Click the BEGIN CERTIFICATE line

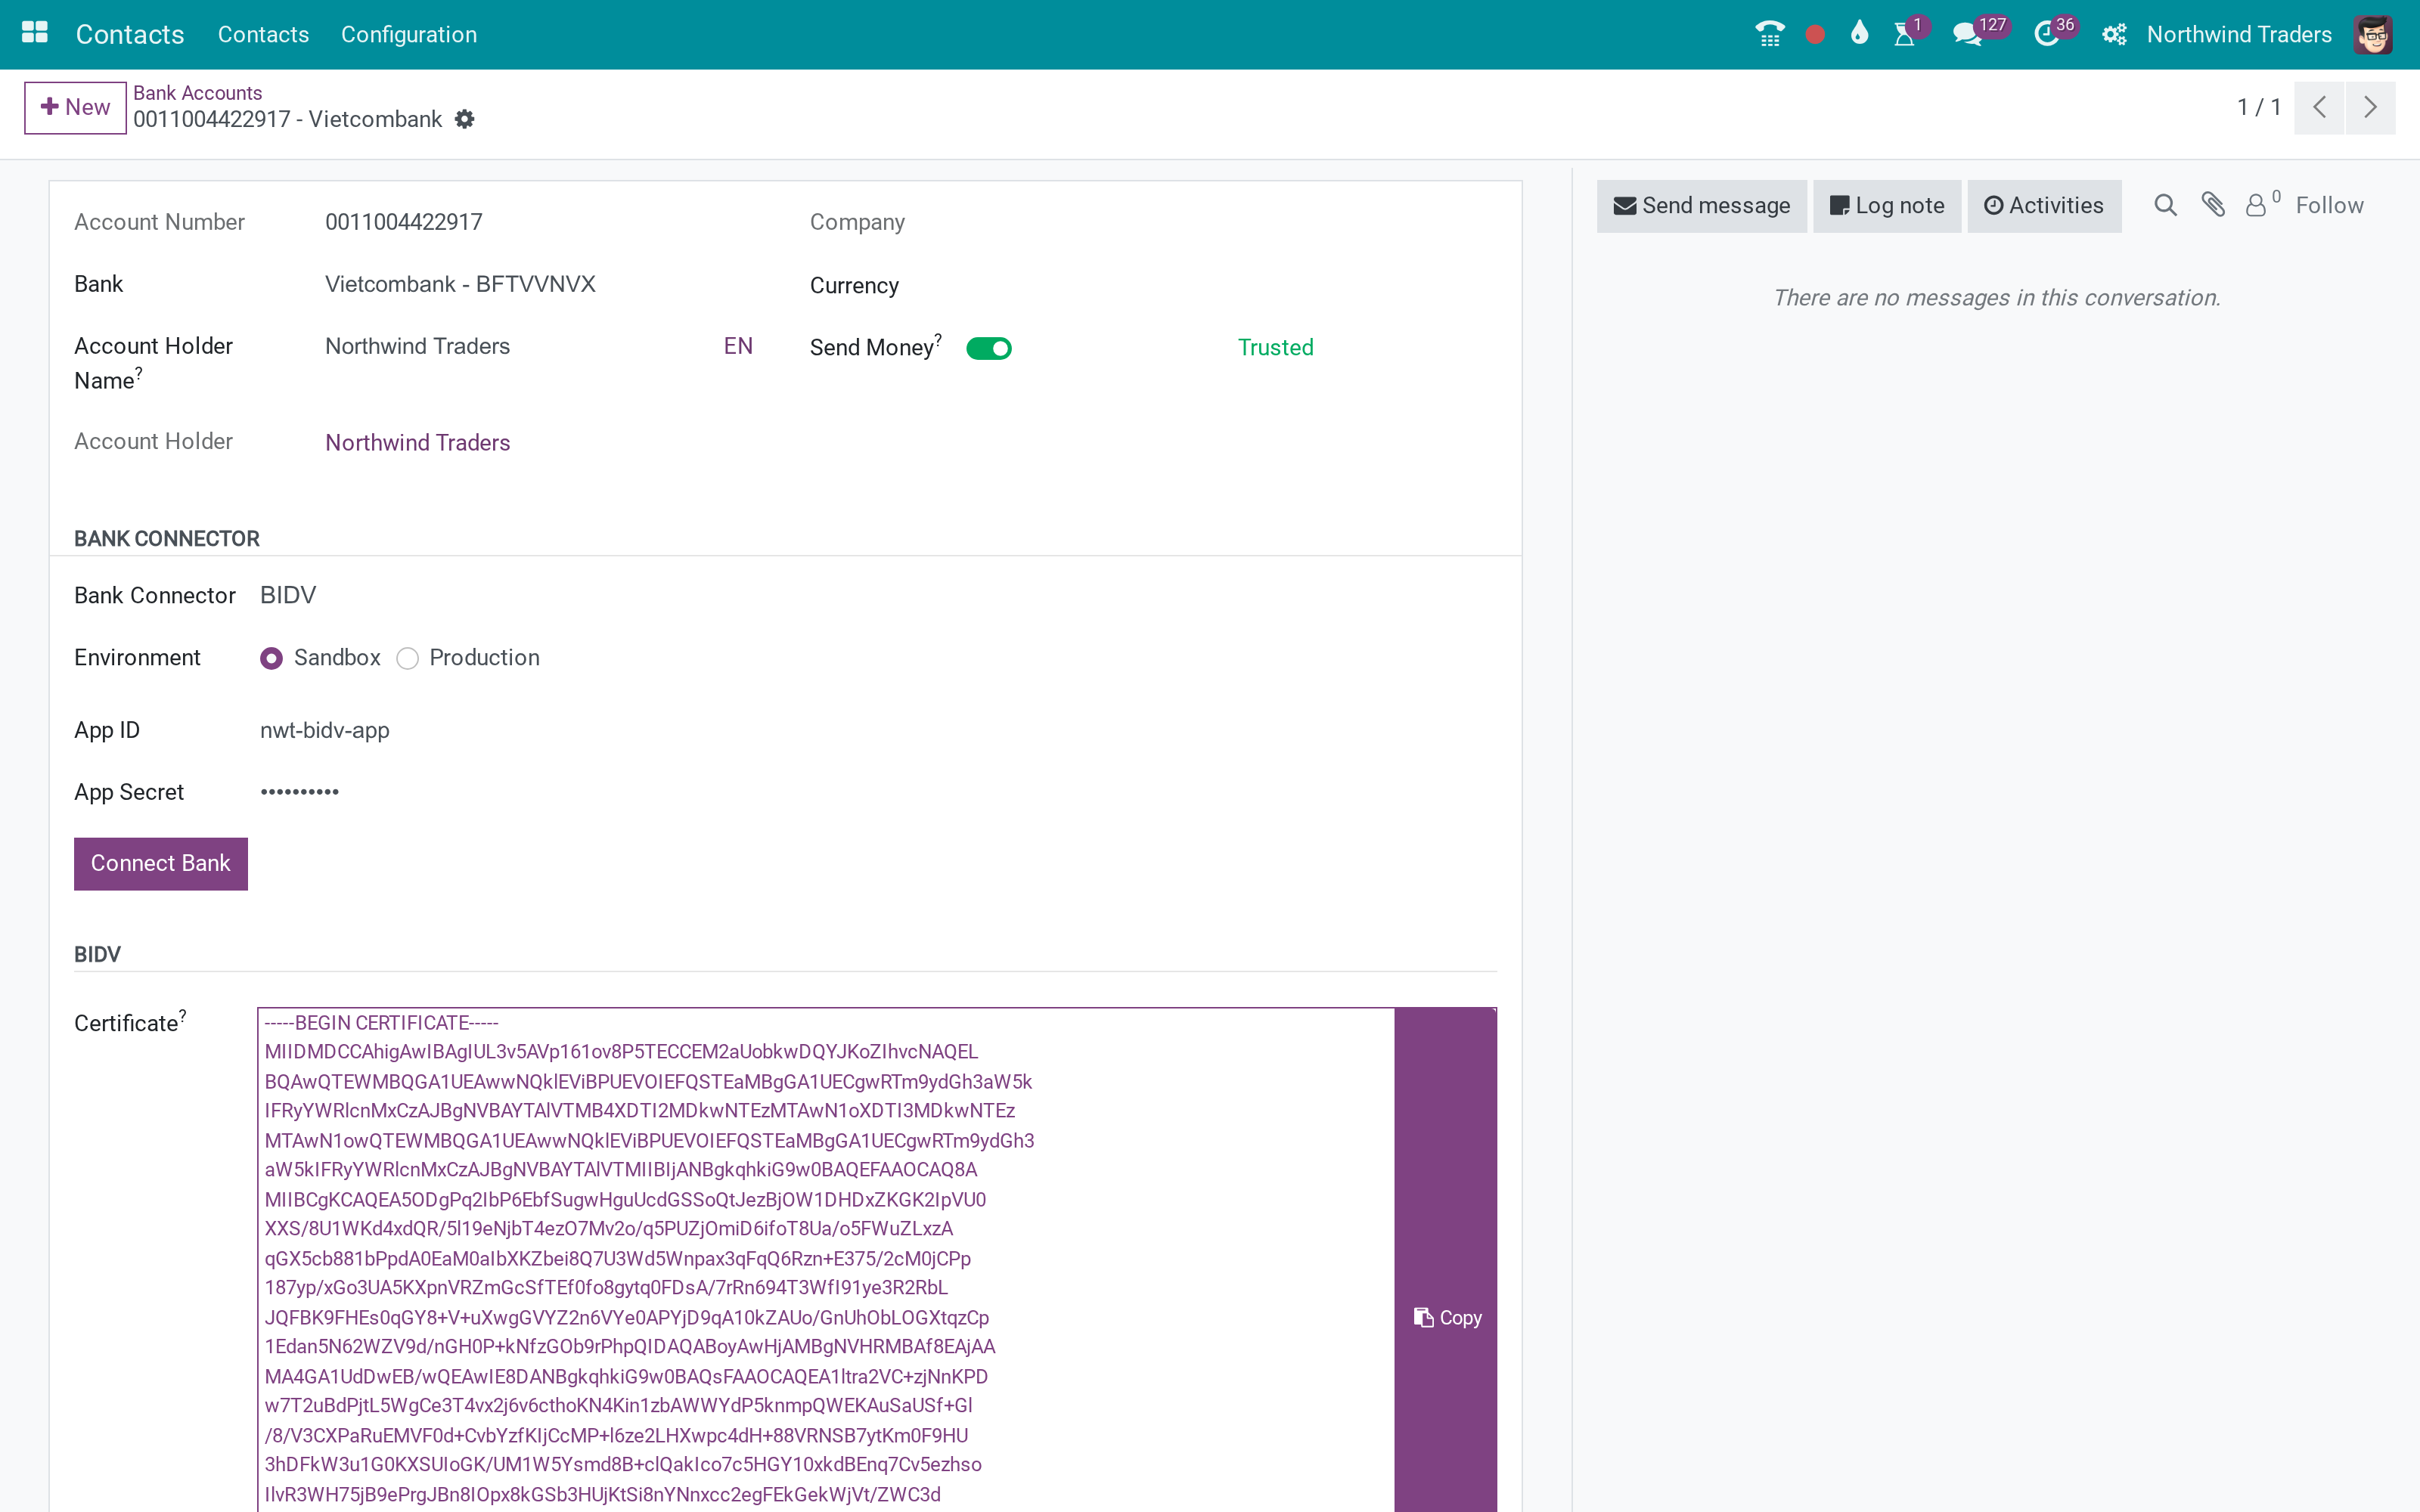point(381,1023)
